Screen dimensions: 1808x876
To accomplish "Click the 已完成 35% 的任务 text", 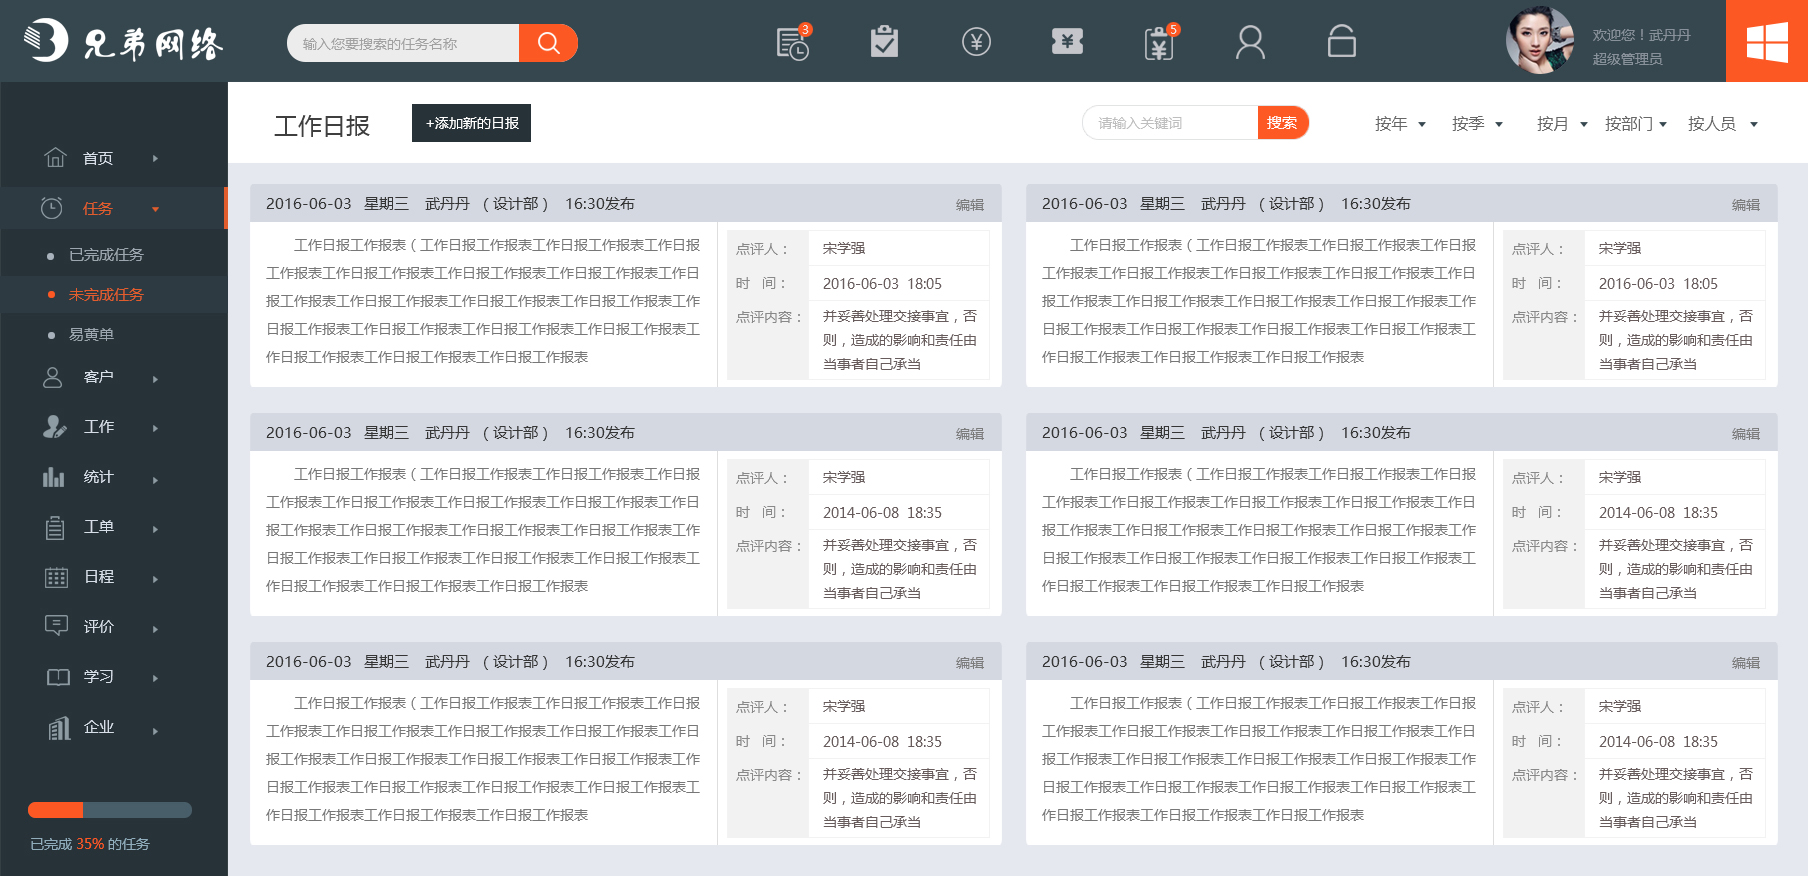I will coord(90,844).
